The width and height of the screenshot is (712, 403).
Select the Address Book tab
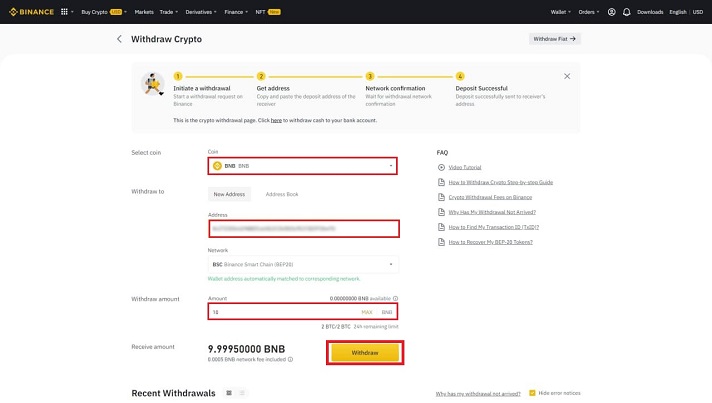tap(282, 194)
